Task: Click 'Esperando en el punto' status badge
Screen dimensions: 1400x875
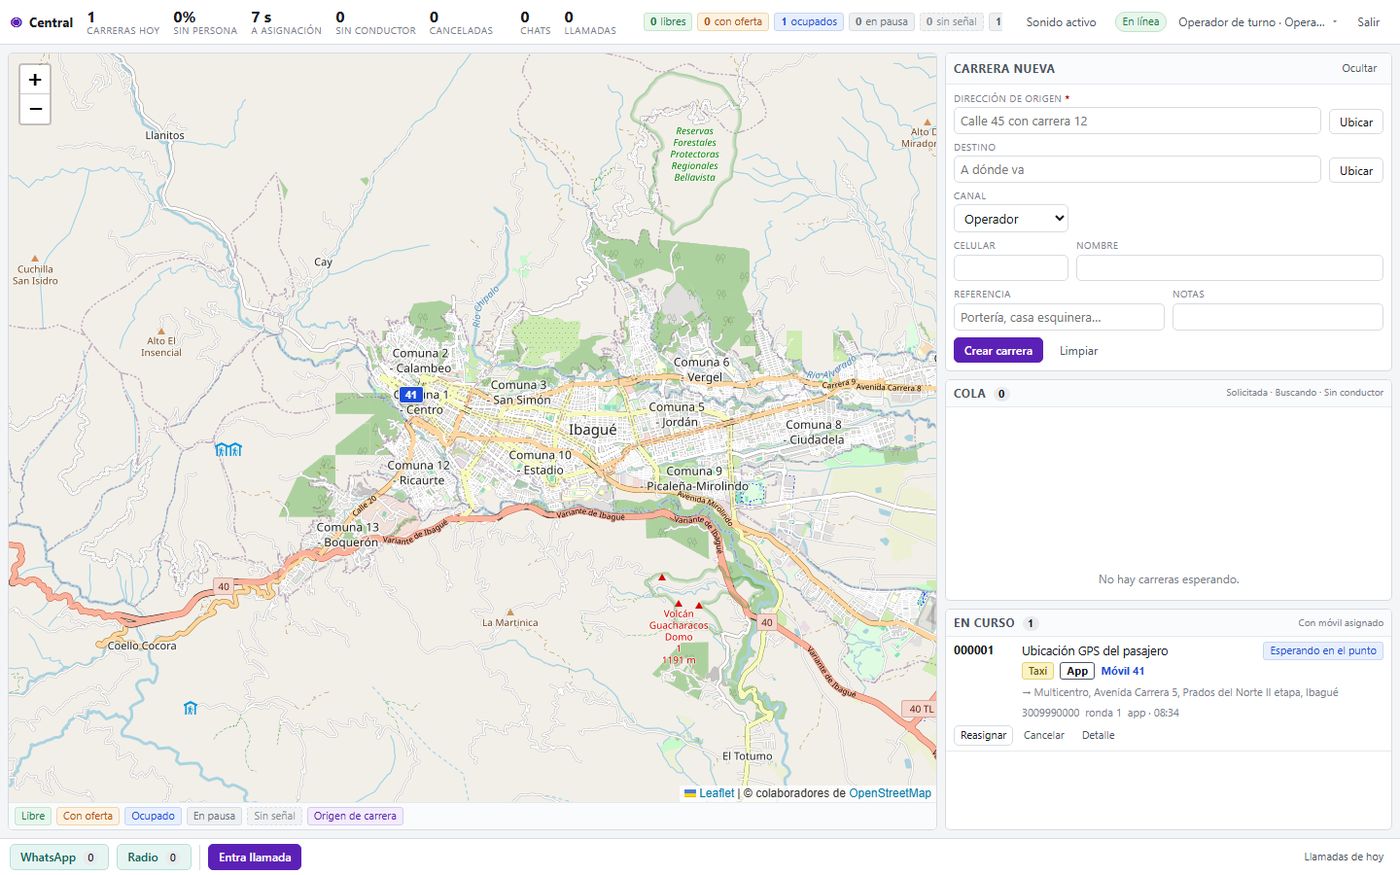Action: coord(1323,651)
